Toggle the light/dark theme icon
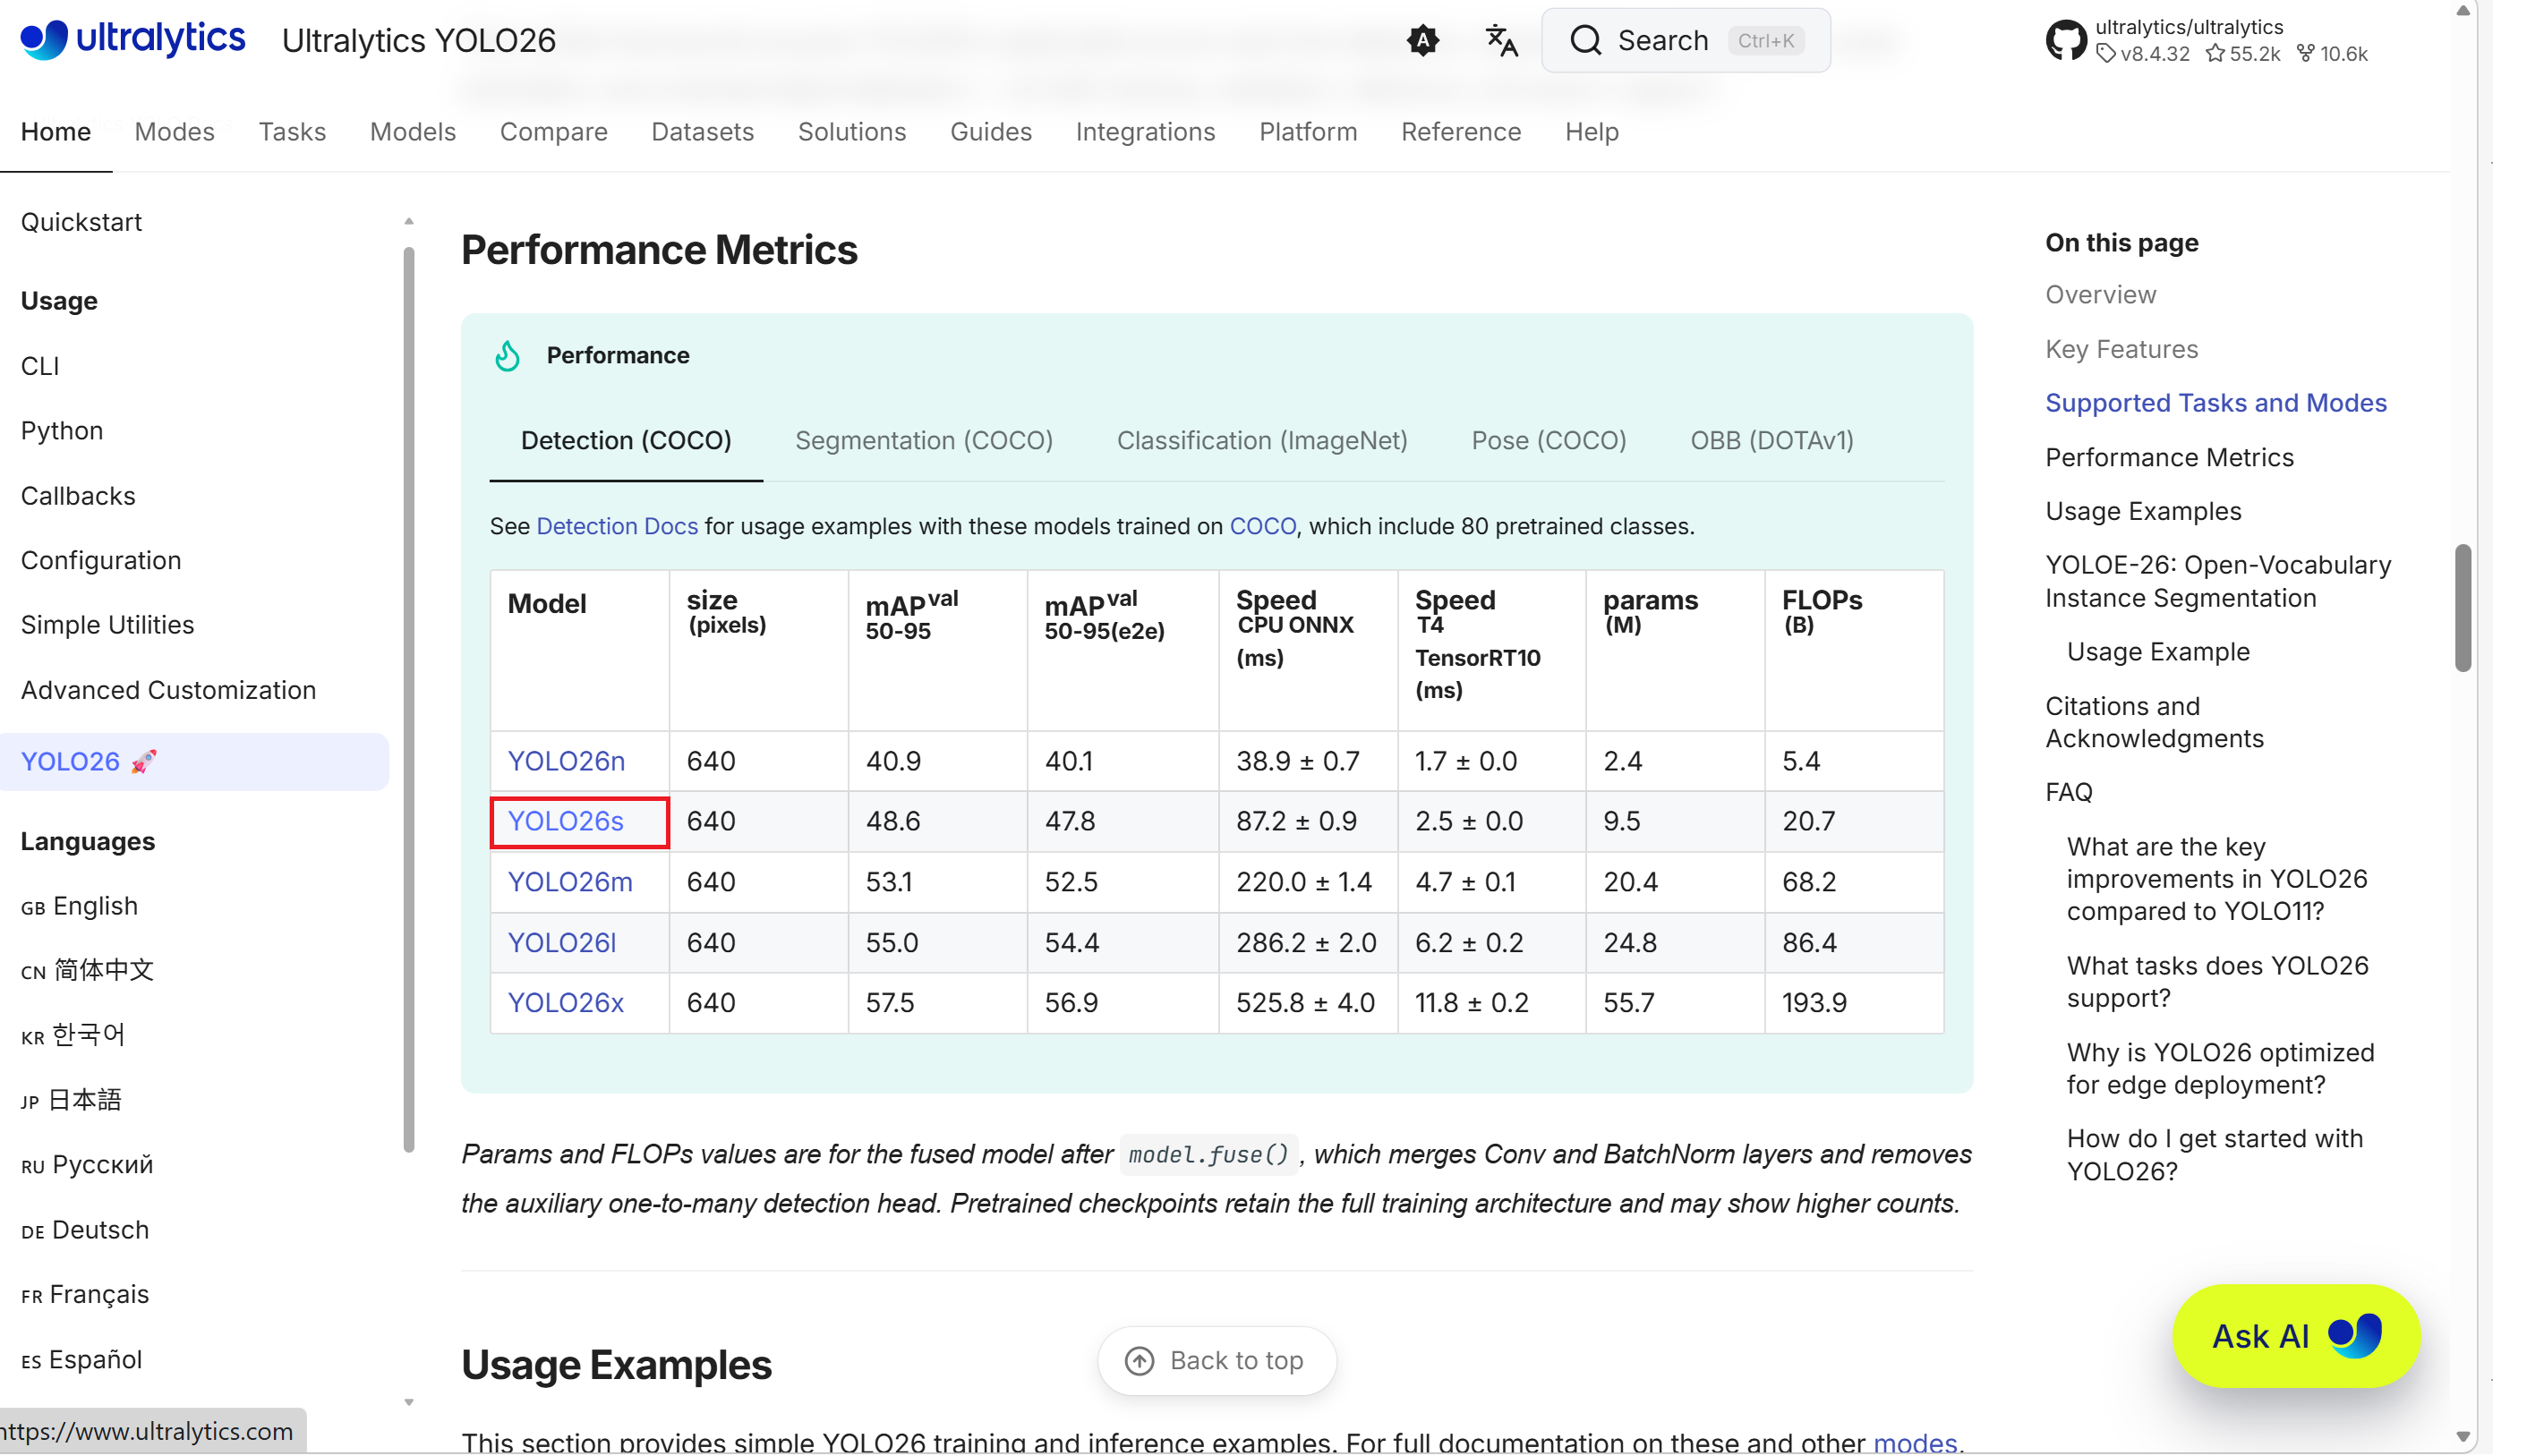2544x1456 pixels. click(1422, 40)
